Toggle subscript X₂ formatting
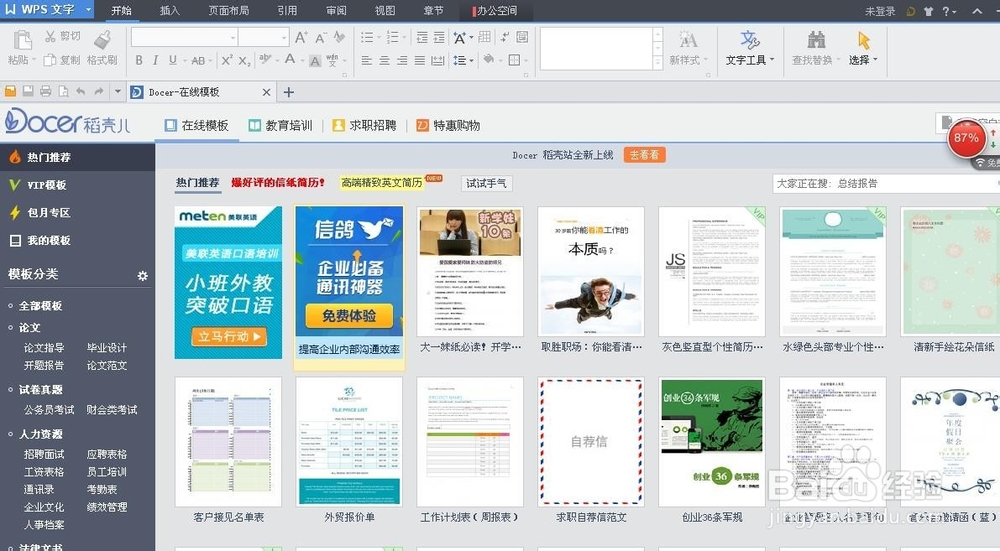The height and width of the screenshot is (551, 1000). (244, 61)
